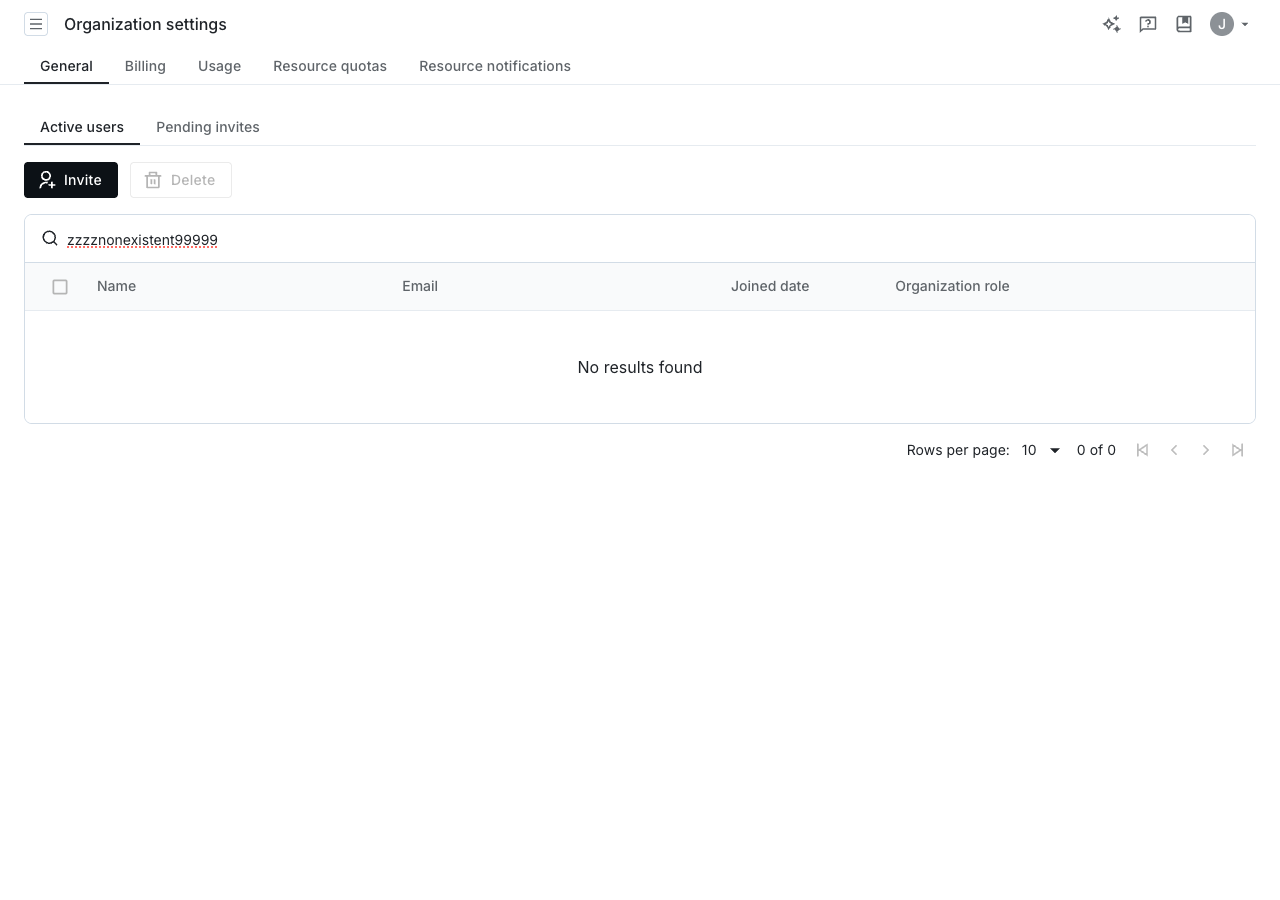Sort by the Name column header
Screen dimensions: 1280x900
pos(116,286)
